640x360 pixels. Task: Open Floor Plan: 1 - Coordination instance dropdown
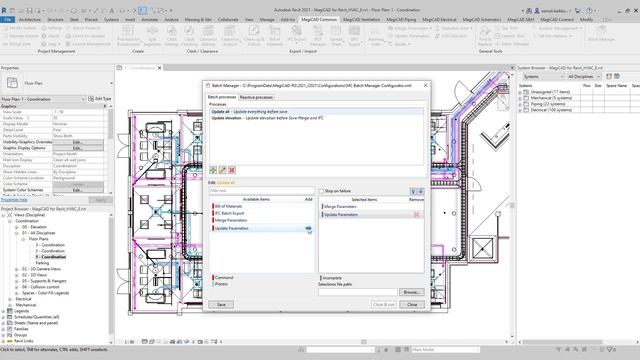(x=43, y=99)
